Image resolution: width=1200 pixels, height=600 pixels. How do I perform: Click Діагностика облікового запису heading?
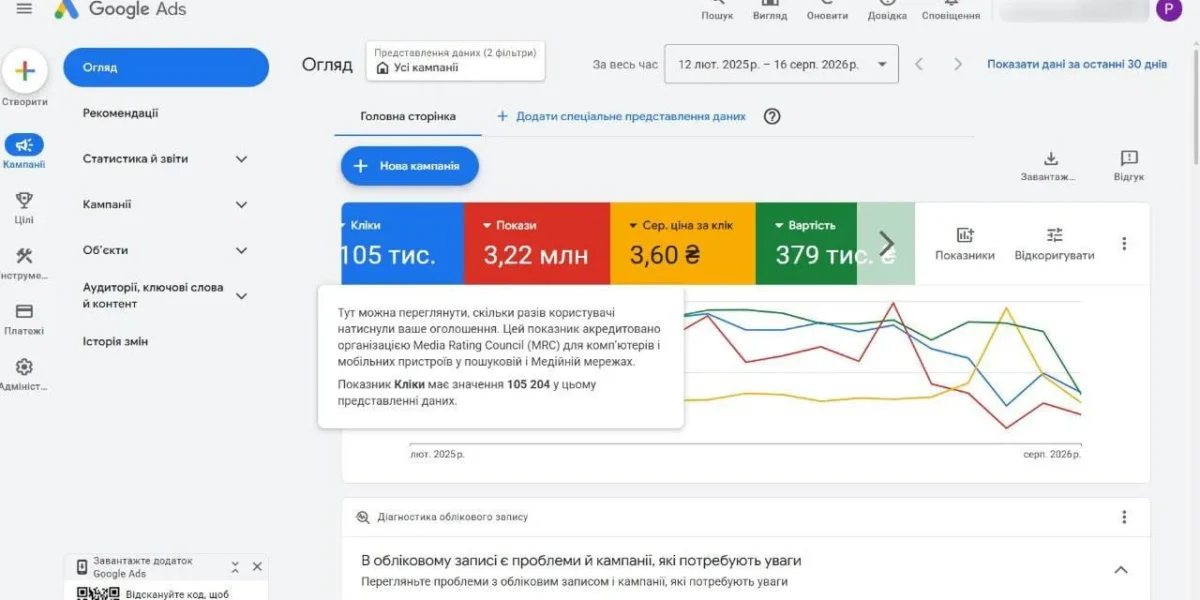pos(452,517)
